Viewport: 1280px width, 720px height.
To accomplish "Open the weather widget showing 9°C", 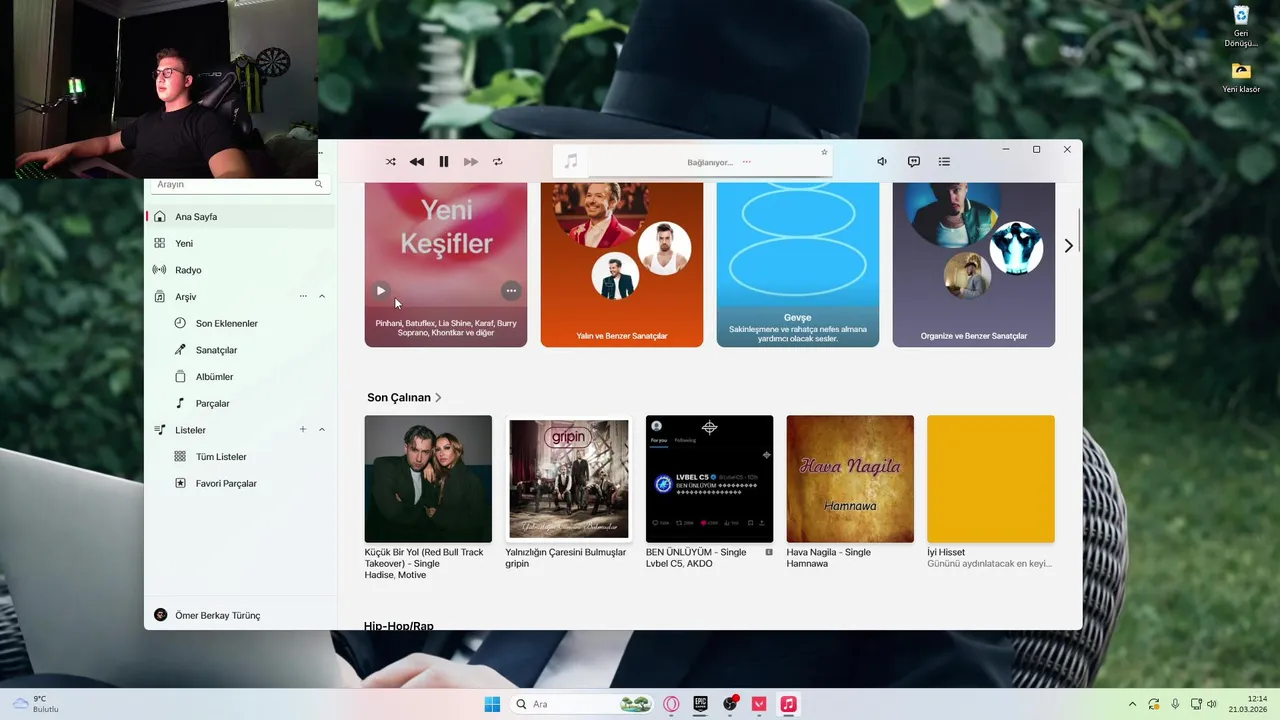I will [36, 704].
